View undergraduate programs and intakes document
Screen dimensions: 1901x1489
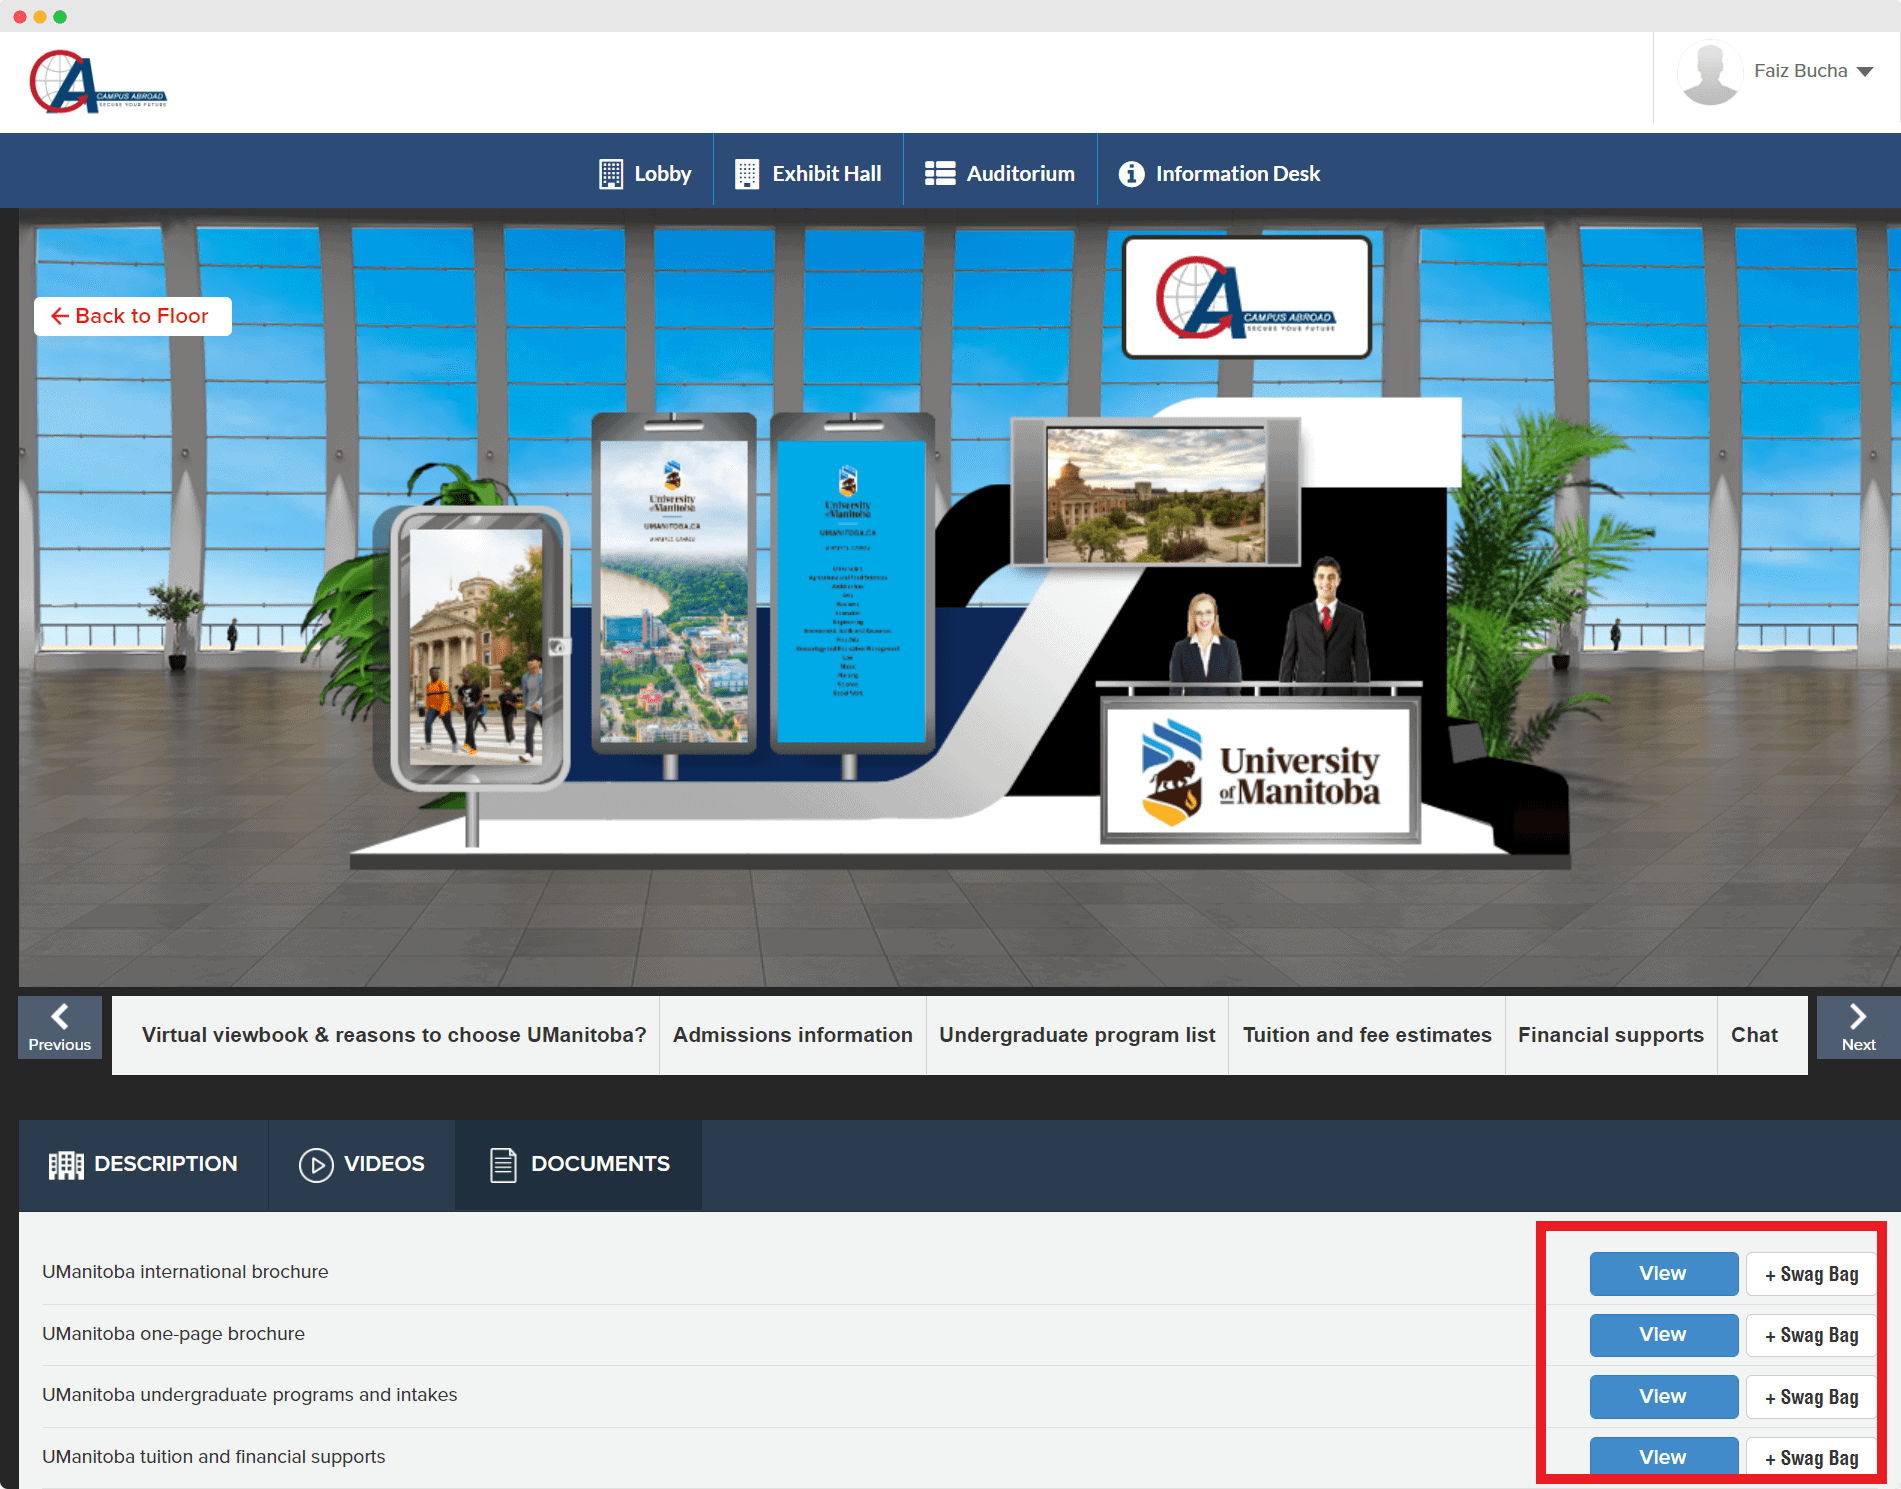coord(1663,1396)
